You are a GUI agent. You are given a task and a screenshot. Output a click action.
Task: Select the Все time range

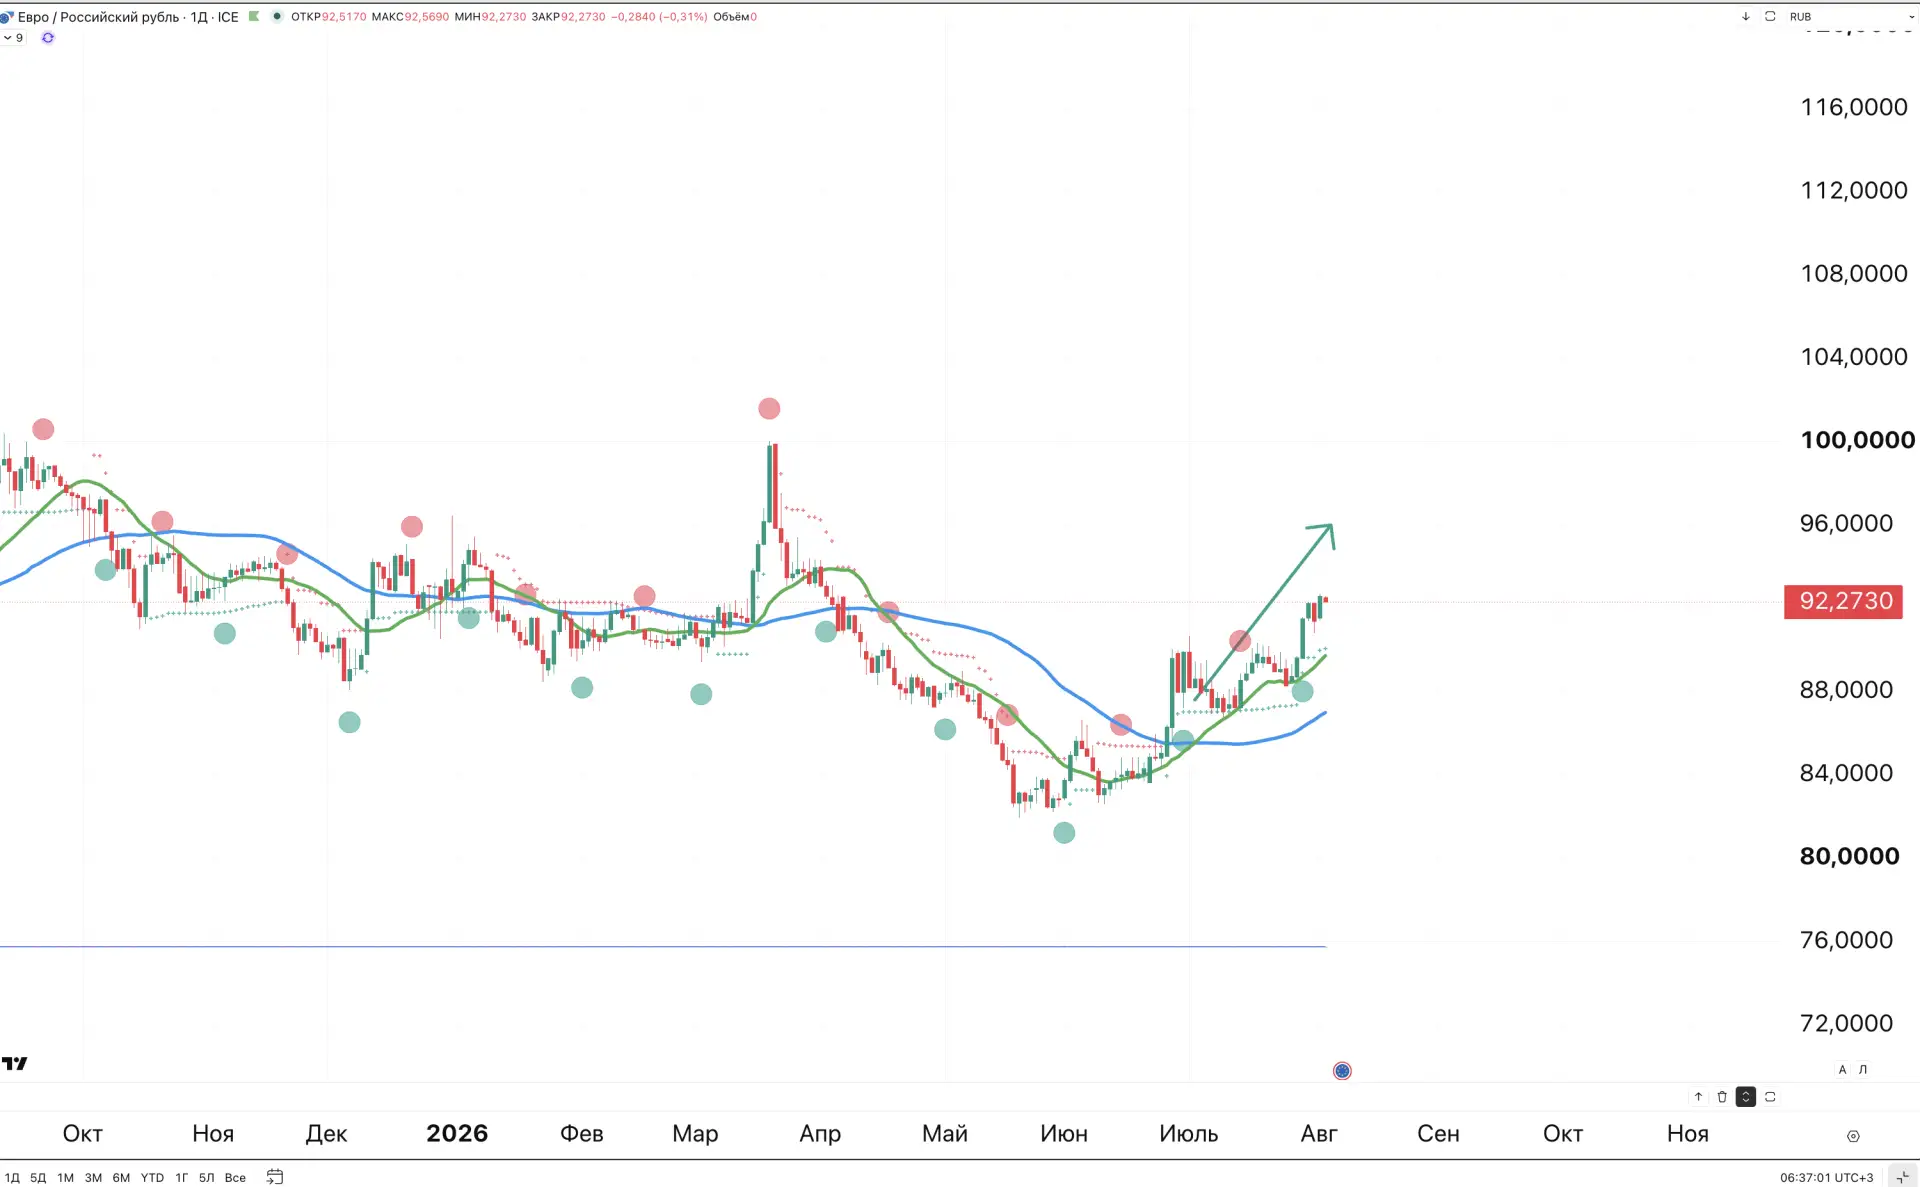(235, 1178)
